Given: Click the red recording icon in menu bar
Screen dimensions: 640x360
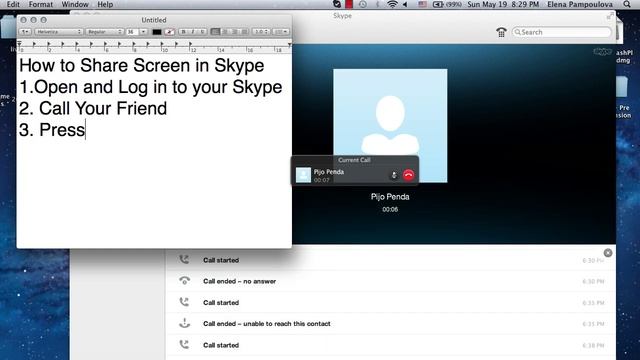Looking at the screenshot, I should click(349, 4).
